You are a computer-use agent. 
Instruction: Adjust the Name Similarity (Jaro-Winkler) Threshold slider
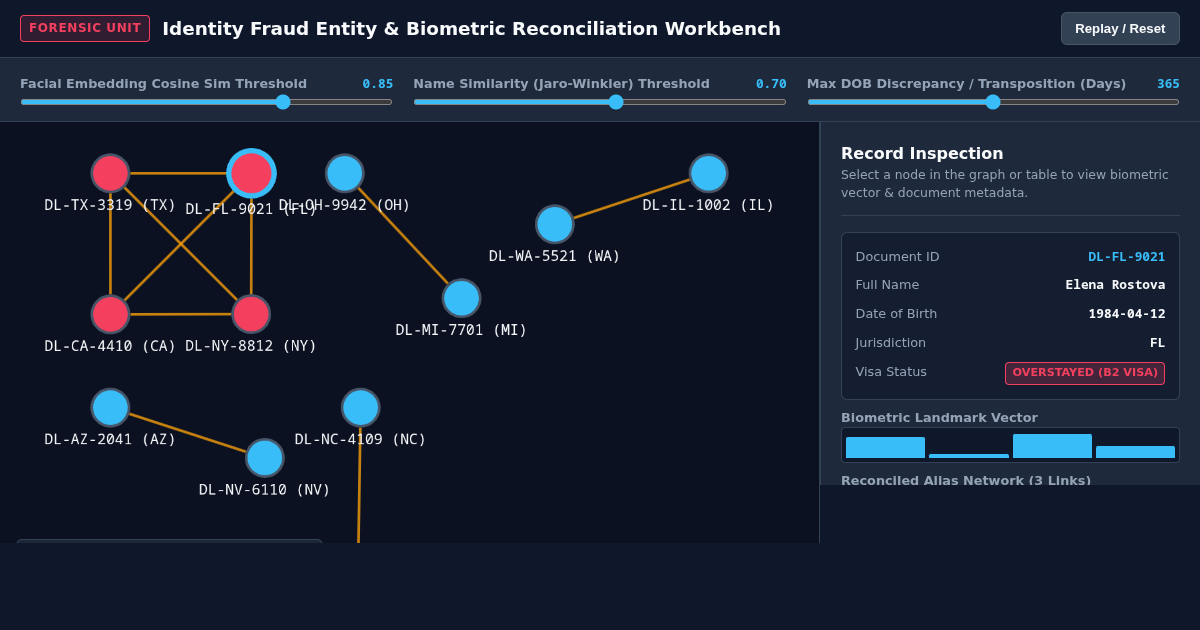600,101
